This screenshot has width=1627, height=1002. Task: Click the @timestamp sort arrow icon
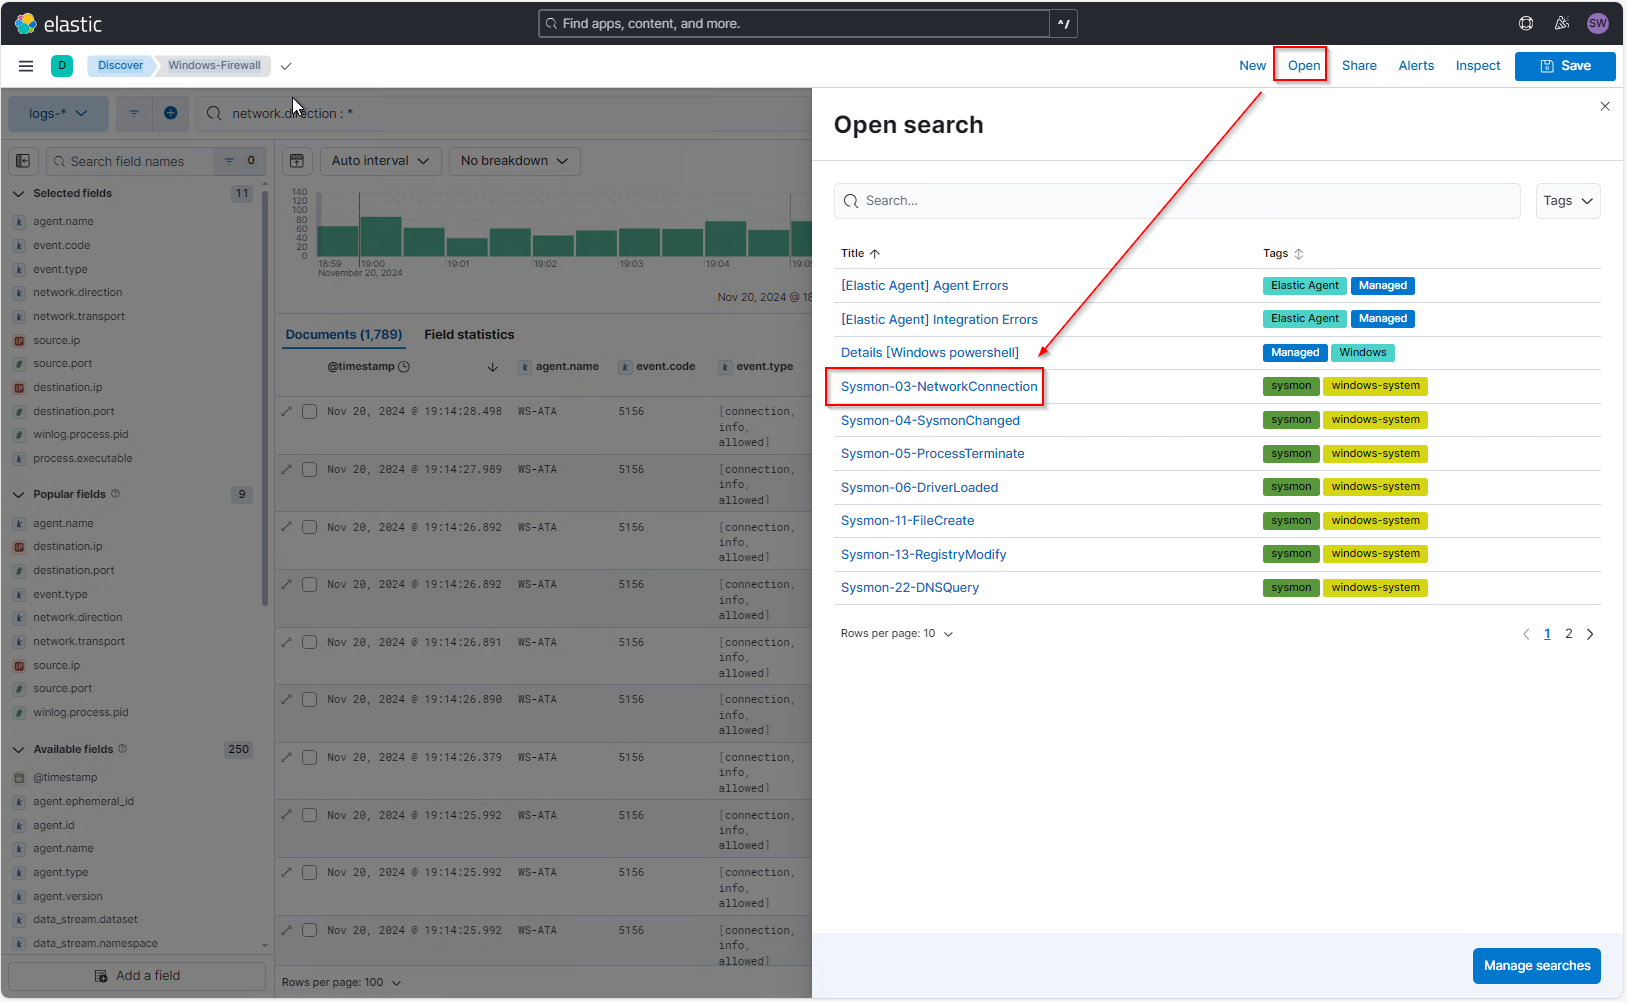[493, 367]
